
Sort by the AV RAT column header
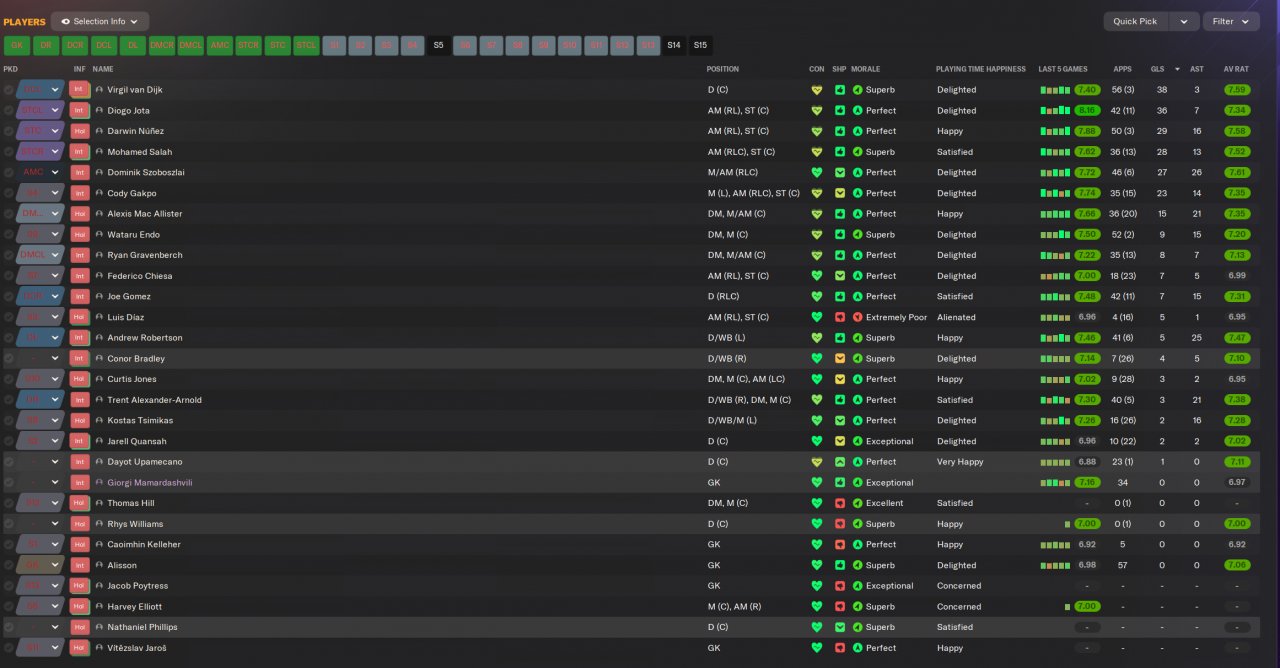[1236, 69]
